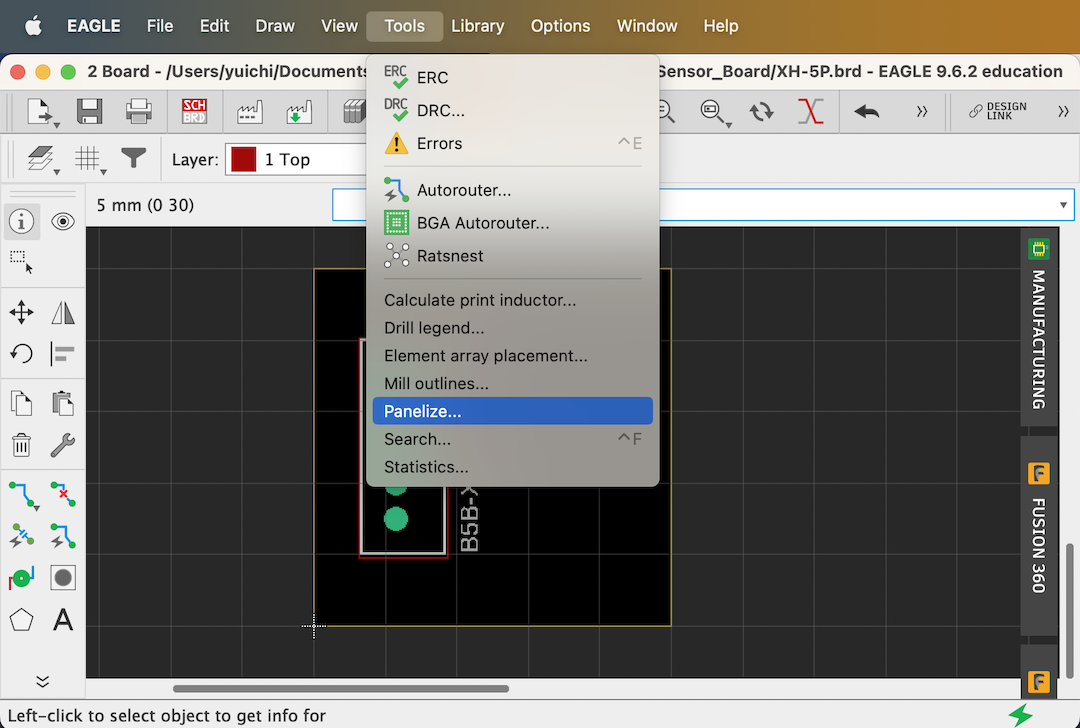Expand hidden toolbar items next to Undo
Viewport: 1080px width, 728px height.
coord(922,112)
